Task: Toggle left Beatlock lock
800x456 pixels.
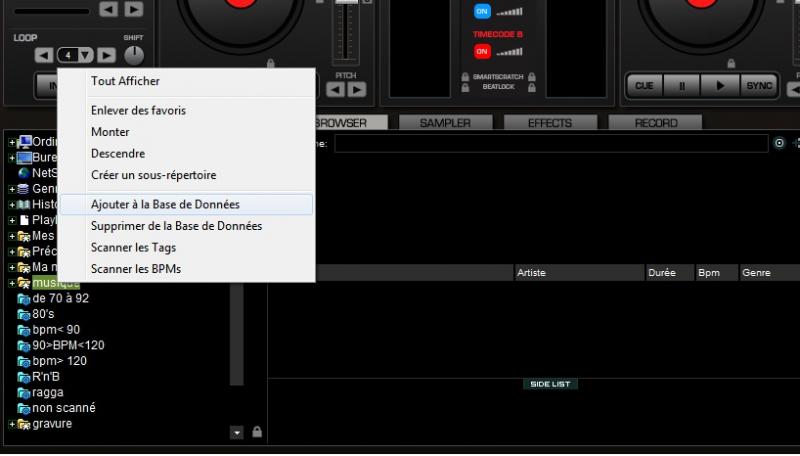Action: tap(465, 88)
